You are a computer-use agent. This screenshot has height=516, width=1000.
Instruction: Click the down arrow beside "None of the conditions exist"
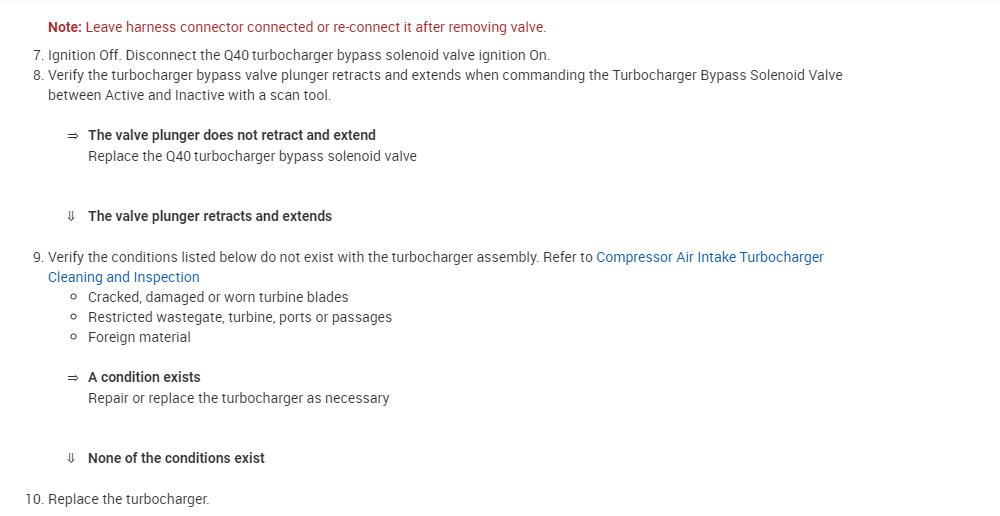pos(72,458)
